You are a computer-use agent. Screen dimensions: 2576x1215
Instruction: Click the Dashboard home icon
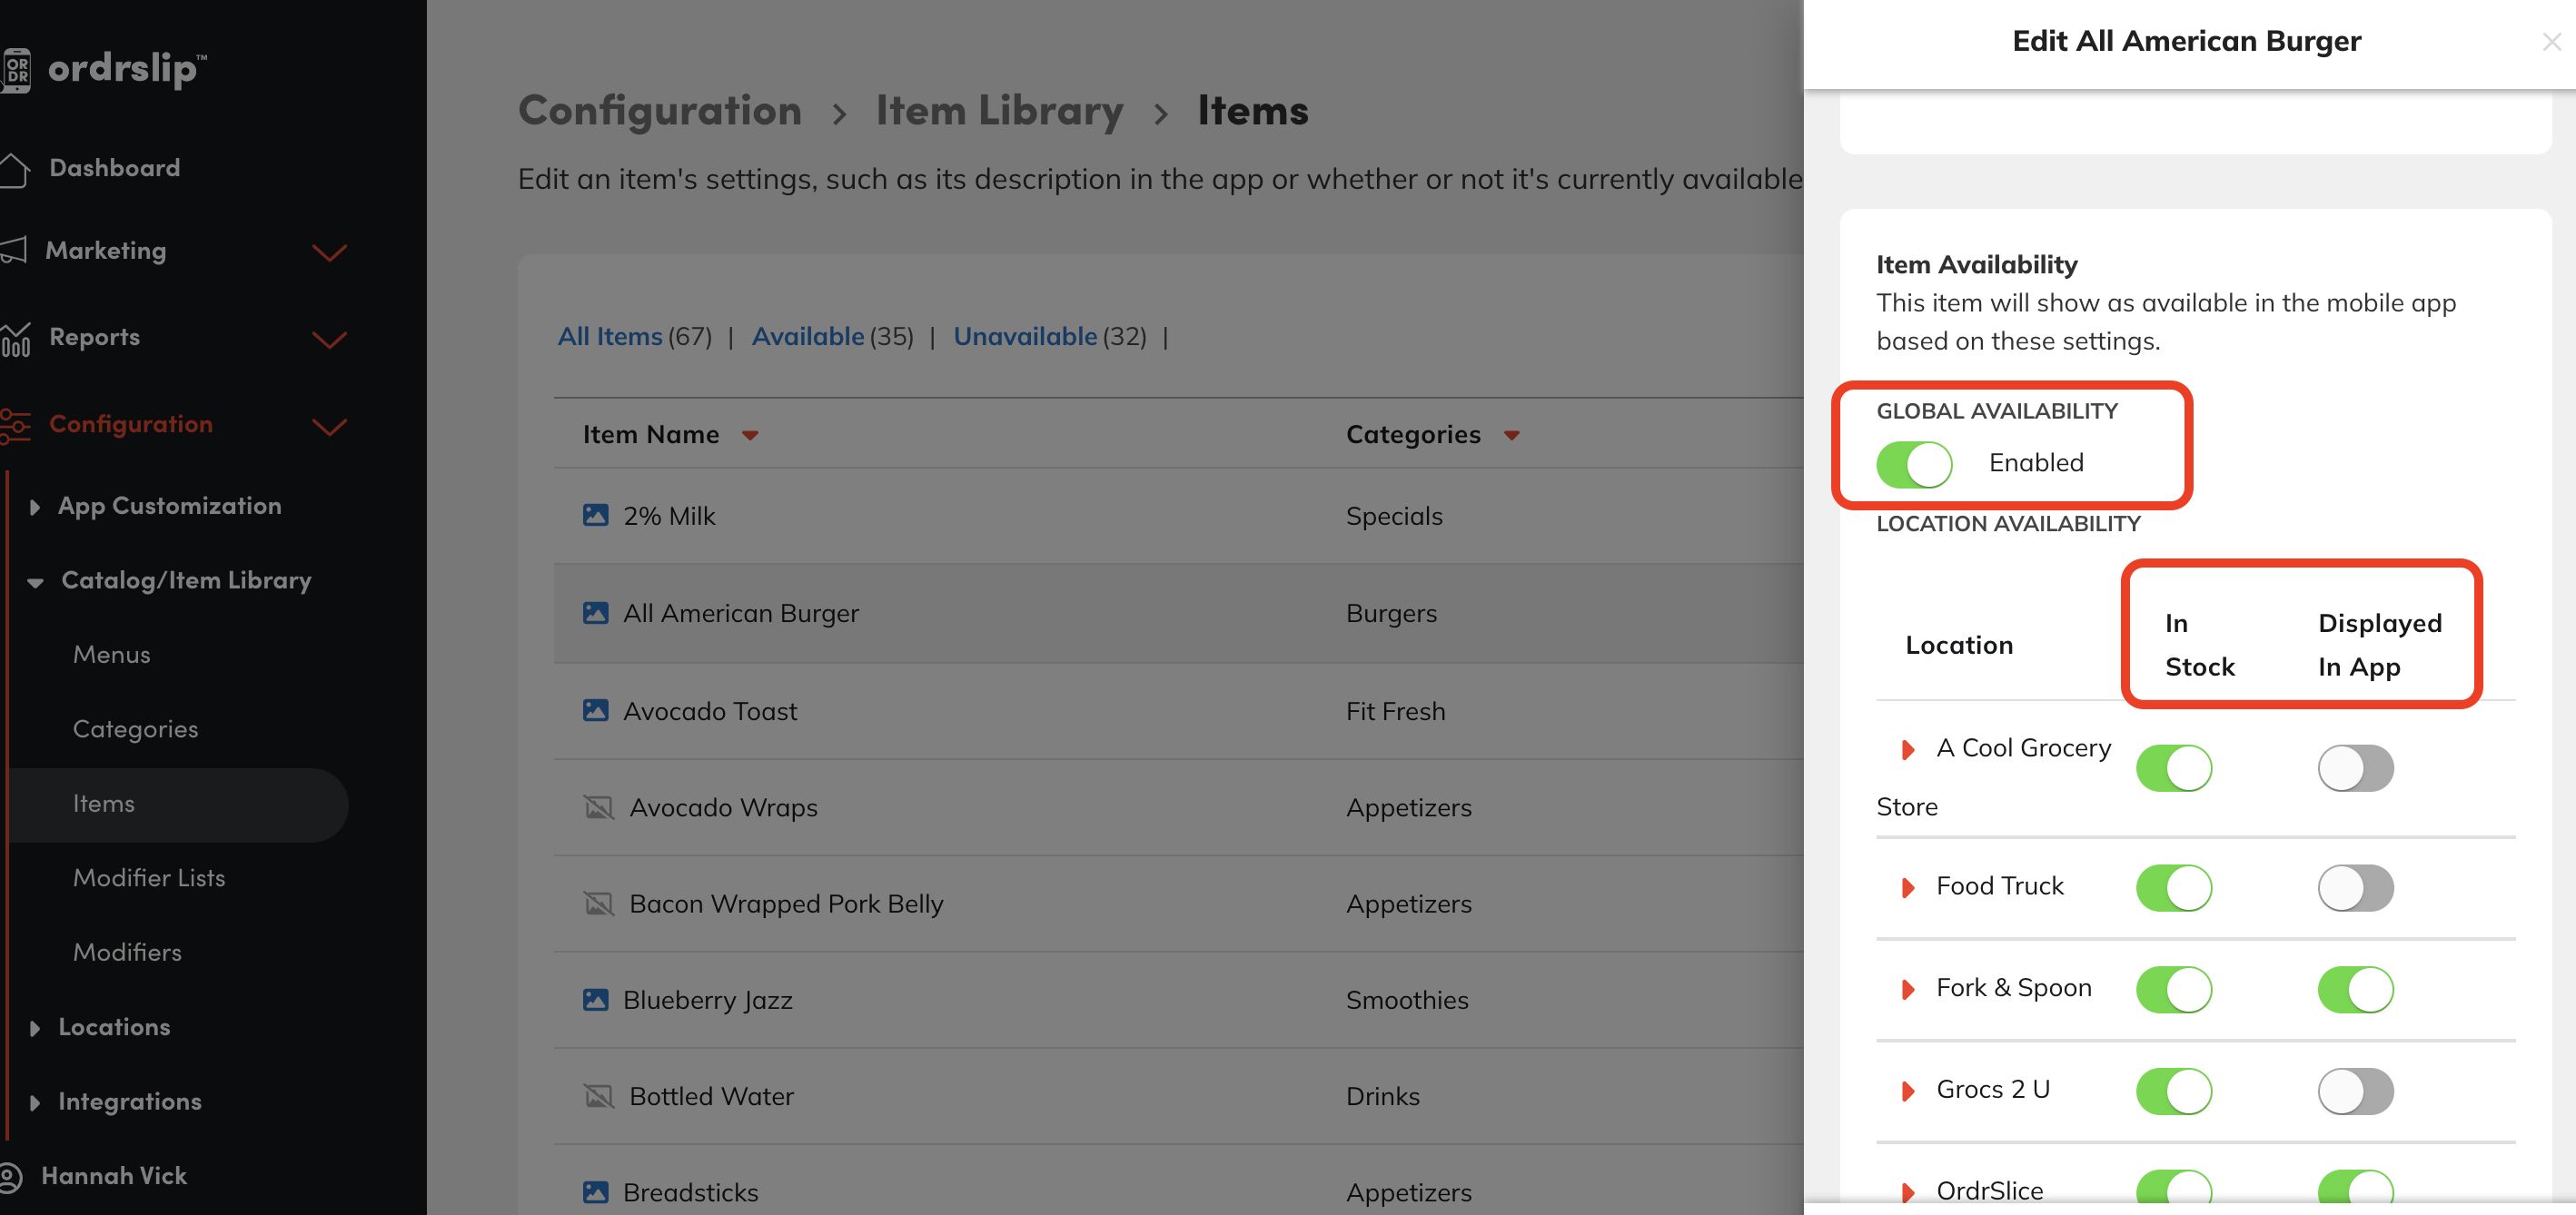pos(14,169)
